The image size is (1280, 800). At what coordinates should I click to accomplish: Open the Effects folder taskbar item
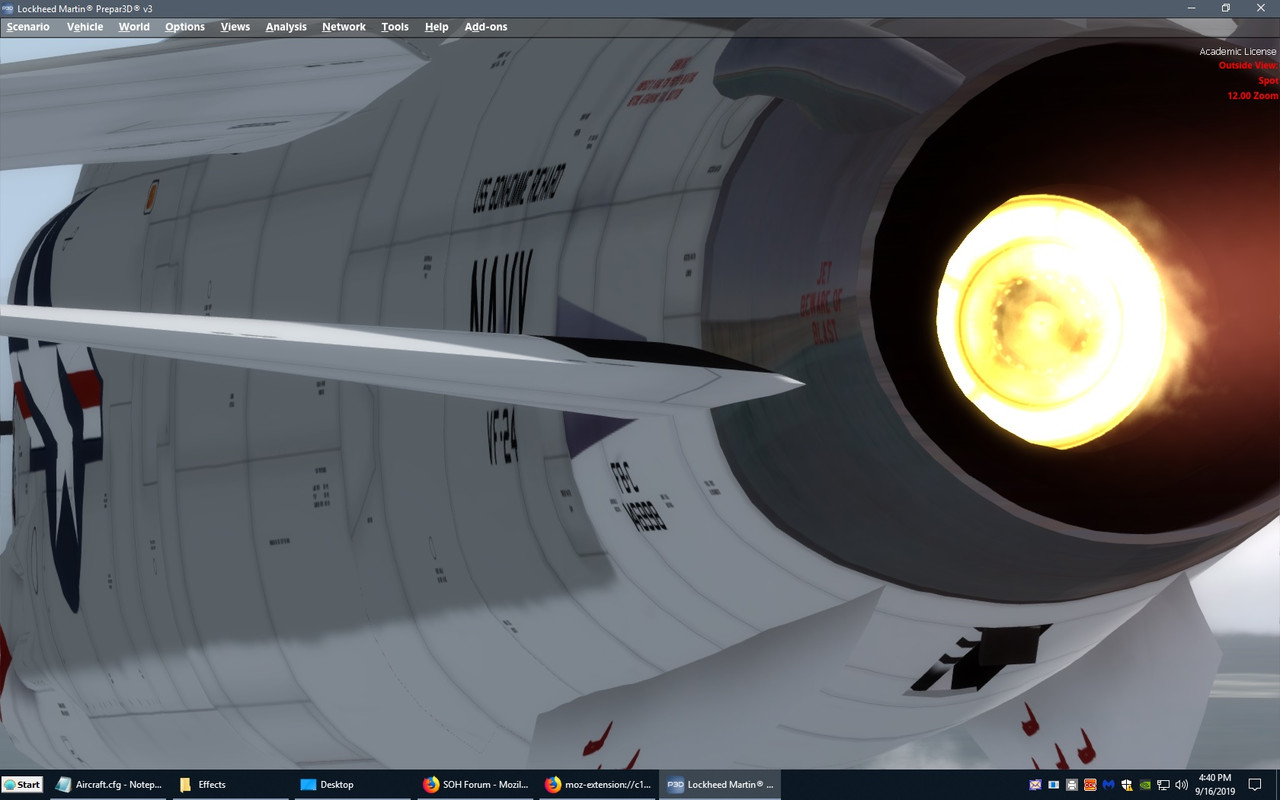(232, 785)
